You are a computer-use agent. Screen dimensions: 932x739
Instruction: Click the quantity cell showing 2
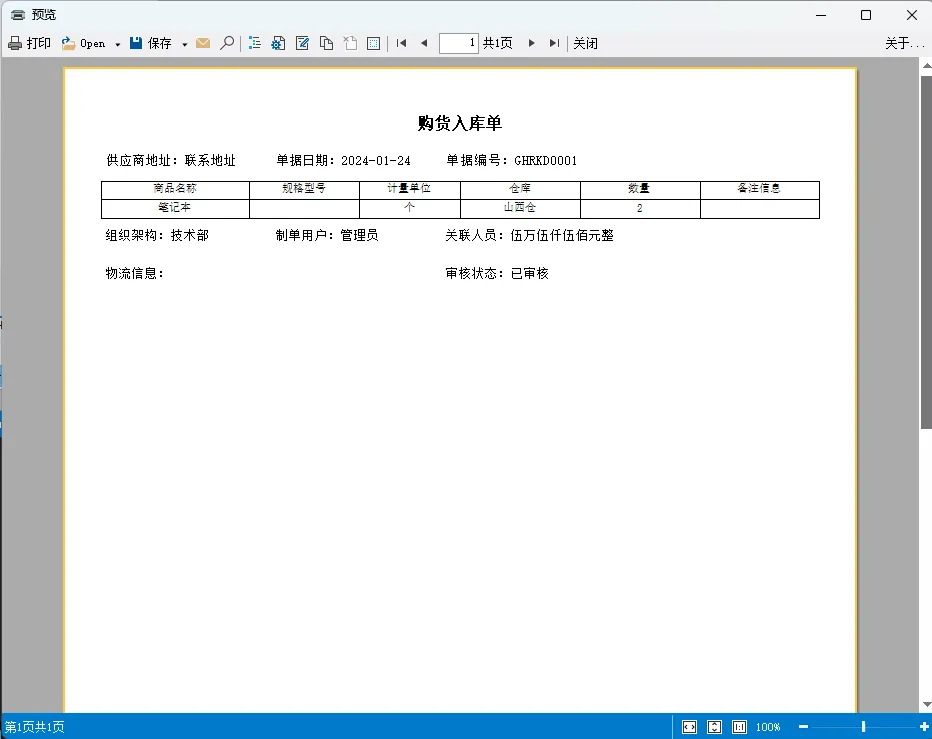pos(640,208)
